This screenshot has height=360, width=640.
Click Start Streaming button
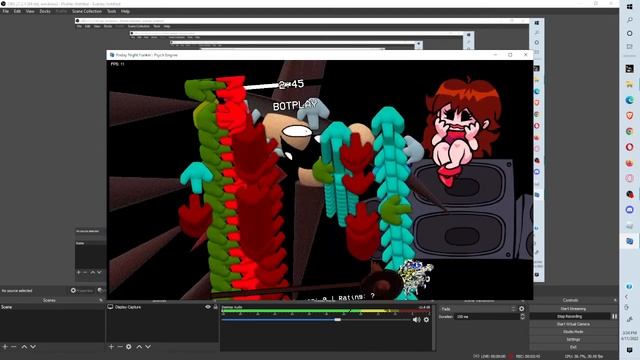(x=573, y=309)
